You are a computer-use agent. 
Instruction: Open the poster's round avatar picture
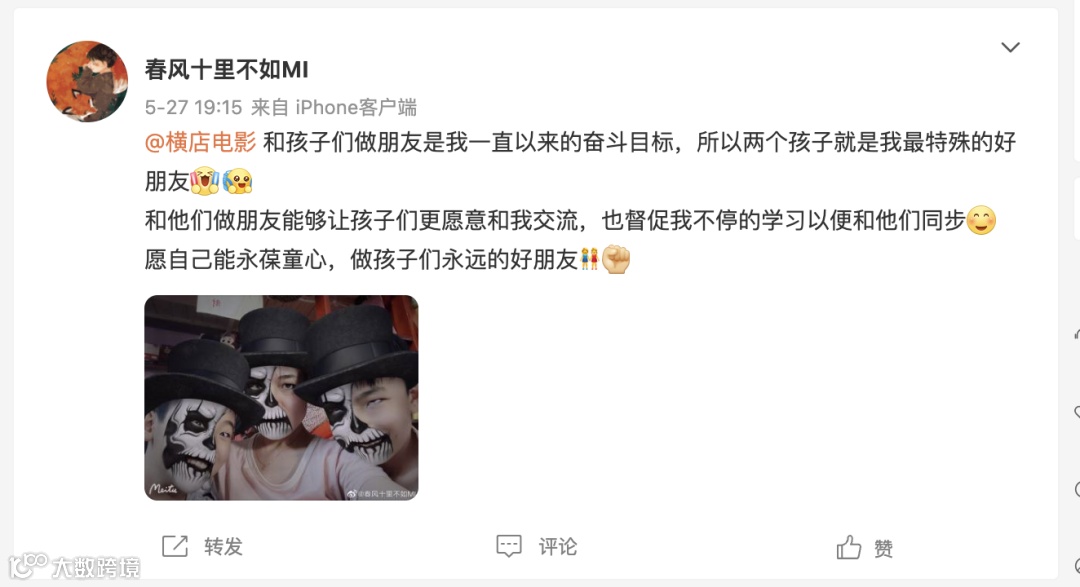(87, 81)
